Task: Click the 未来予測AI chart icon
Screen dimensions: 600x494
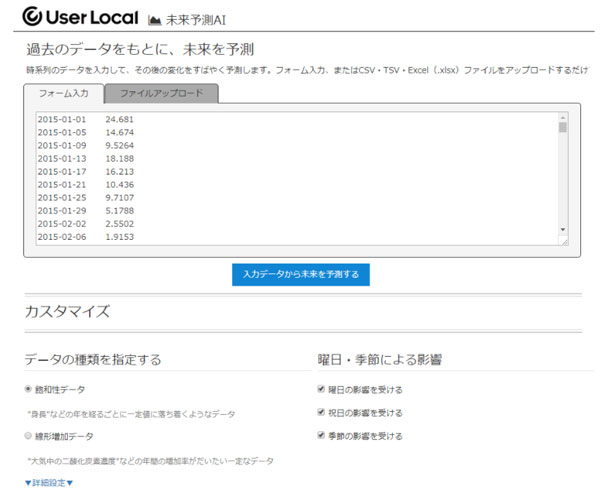Action: click(154, 20)
